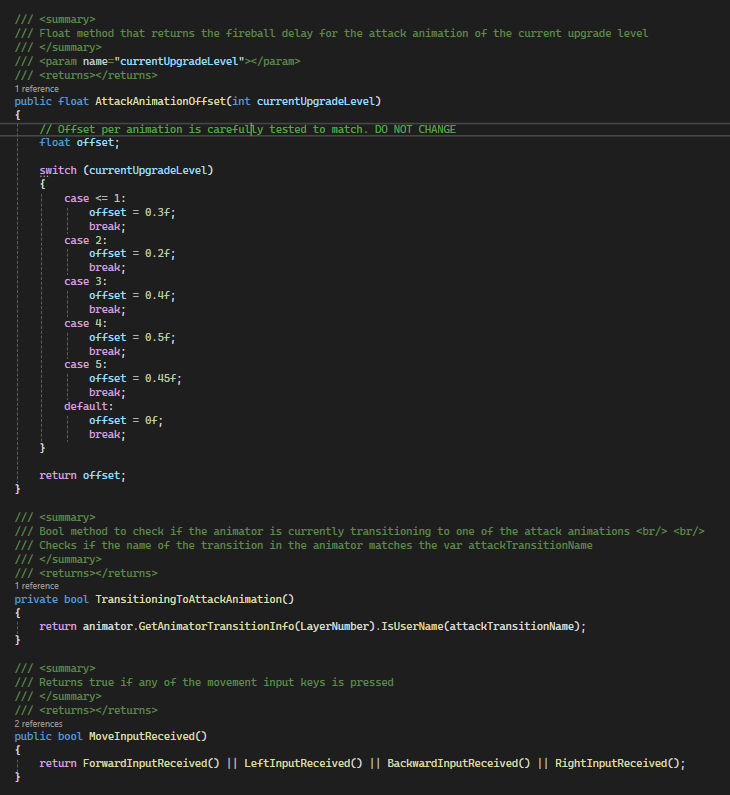
Task: Click the attackTransitionName argument
Action: click(510, 626)
